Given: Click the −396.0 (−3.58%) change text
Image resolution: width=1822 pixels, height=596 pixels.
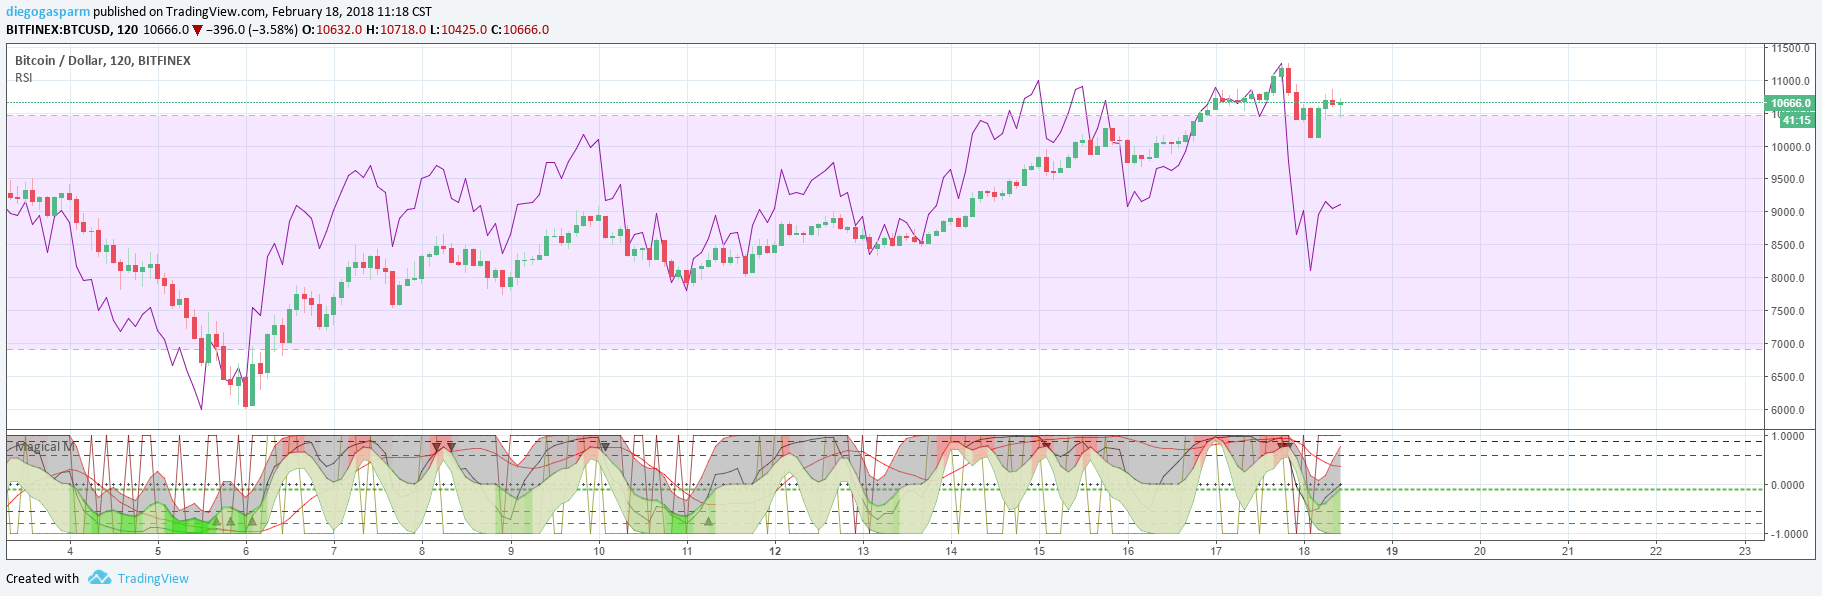Looking at the screenshot, I should point(252,30).
